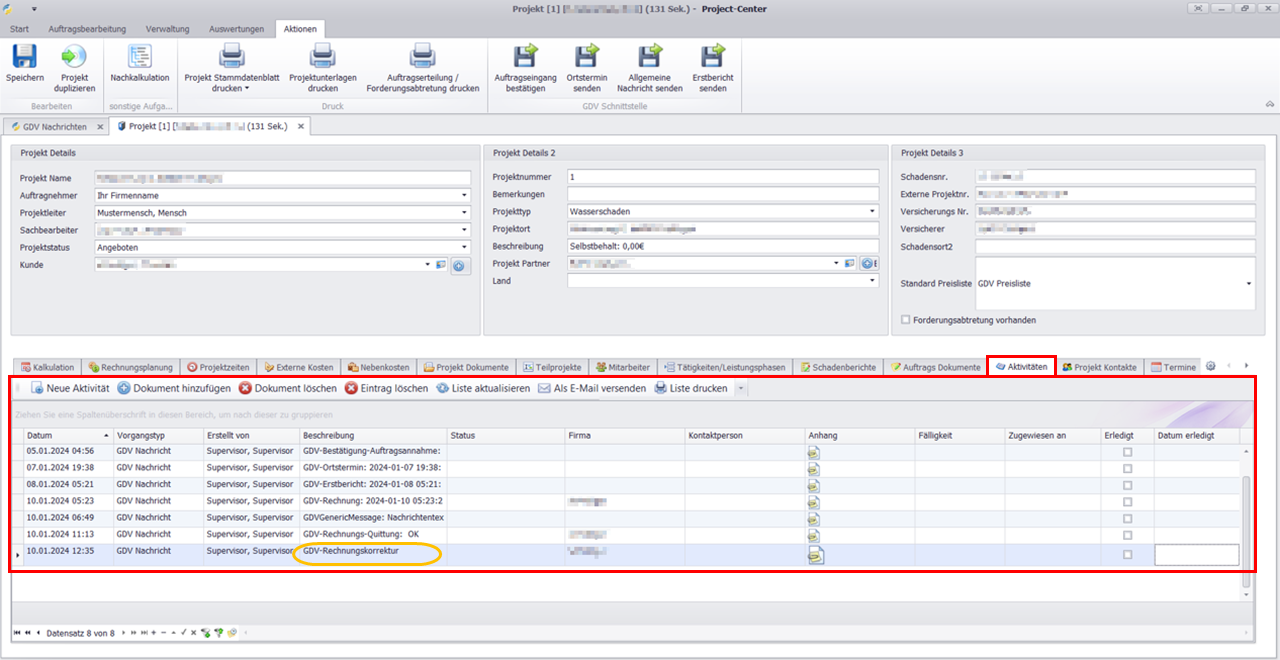This screenshot has height=660, width=1280.
Task: Enable Forderungsabtretung vorhanden checkbox
Action: pyautogui.click(x=906, y=320)
